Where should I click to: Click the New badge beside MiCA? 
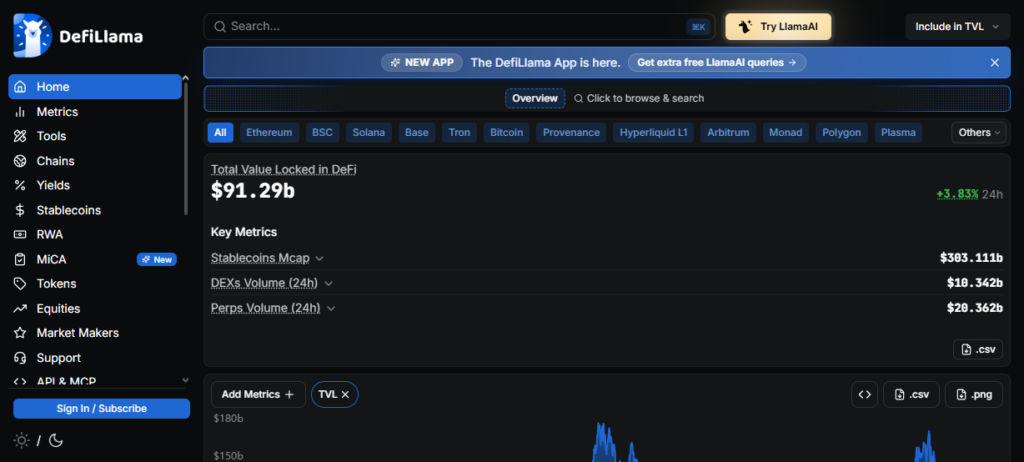[157, 259]
